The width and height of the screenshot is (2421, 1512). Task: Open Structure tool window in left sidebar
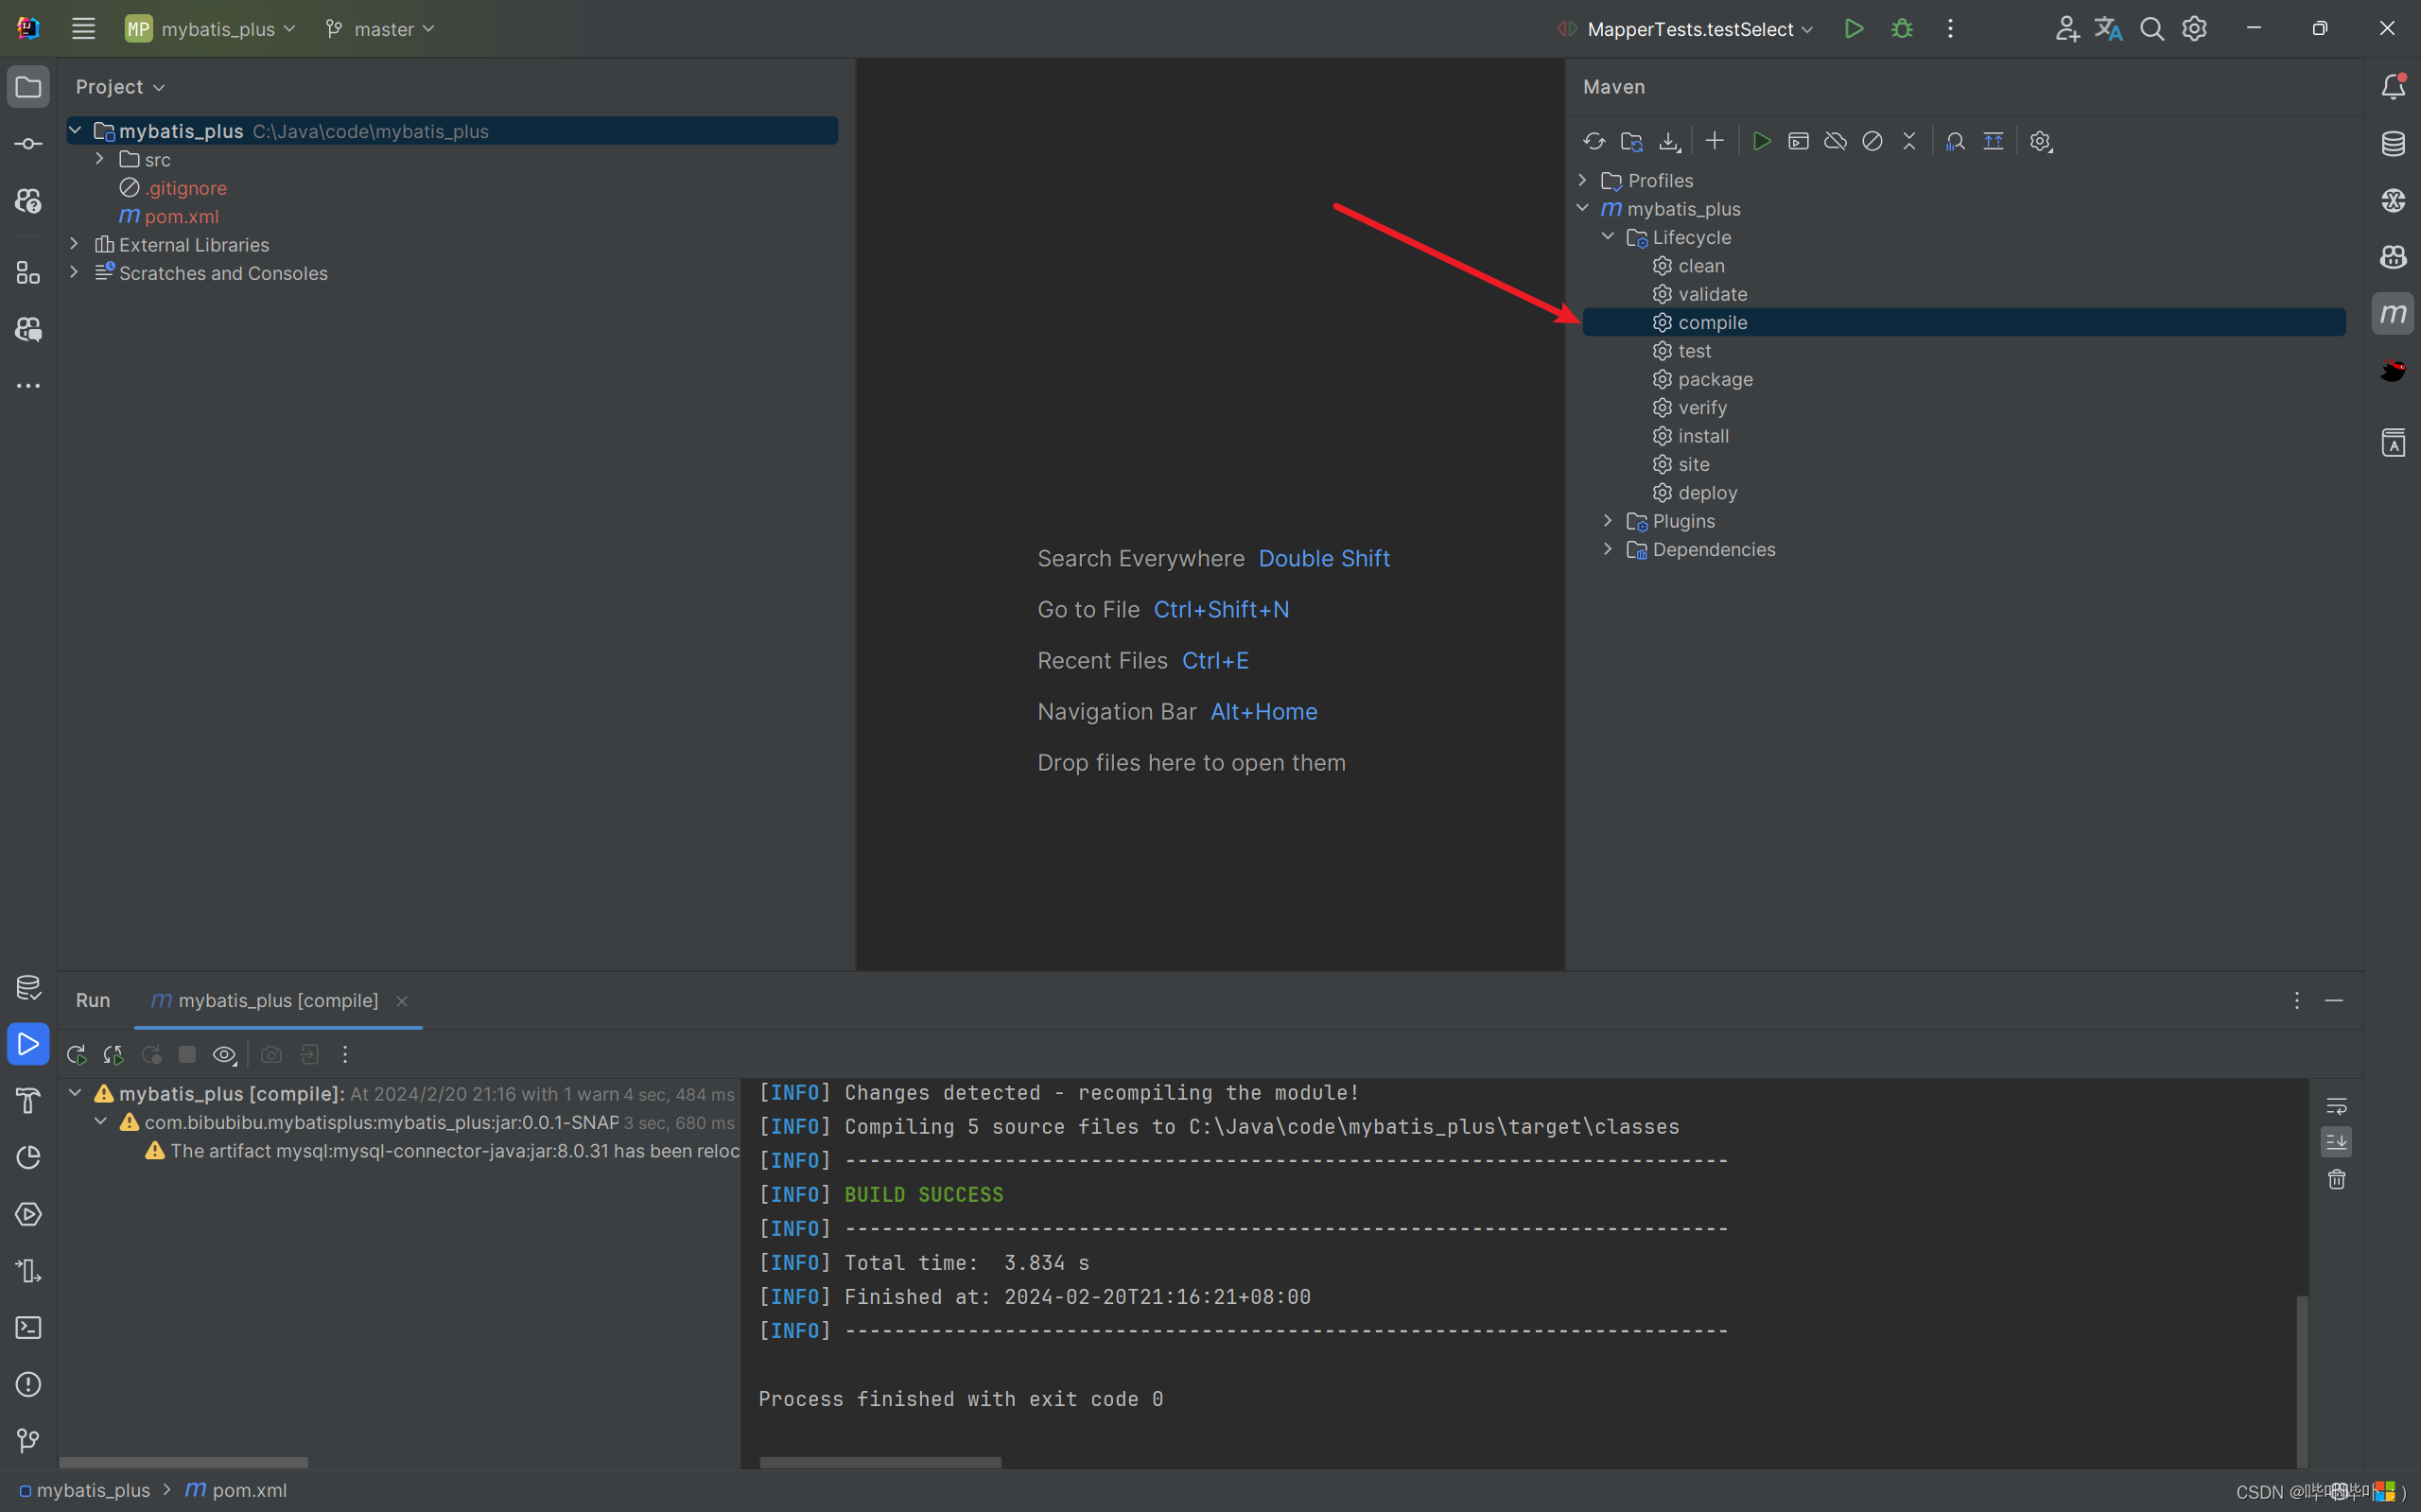click(x=28, y=273)
